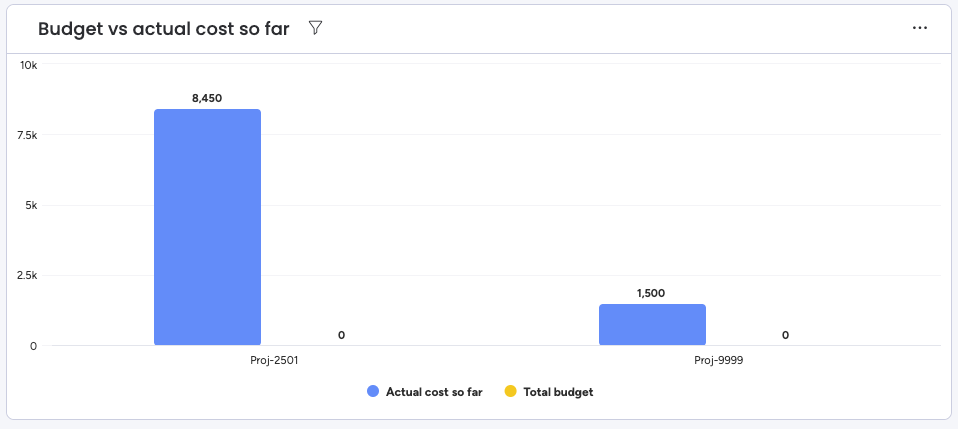
Task: Toggle the 'Actual cost so far' legend series
Action: [434, 392]
